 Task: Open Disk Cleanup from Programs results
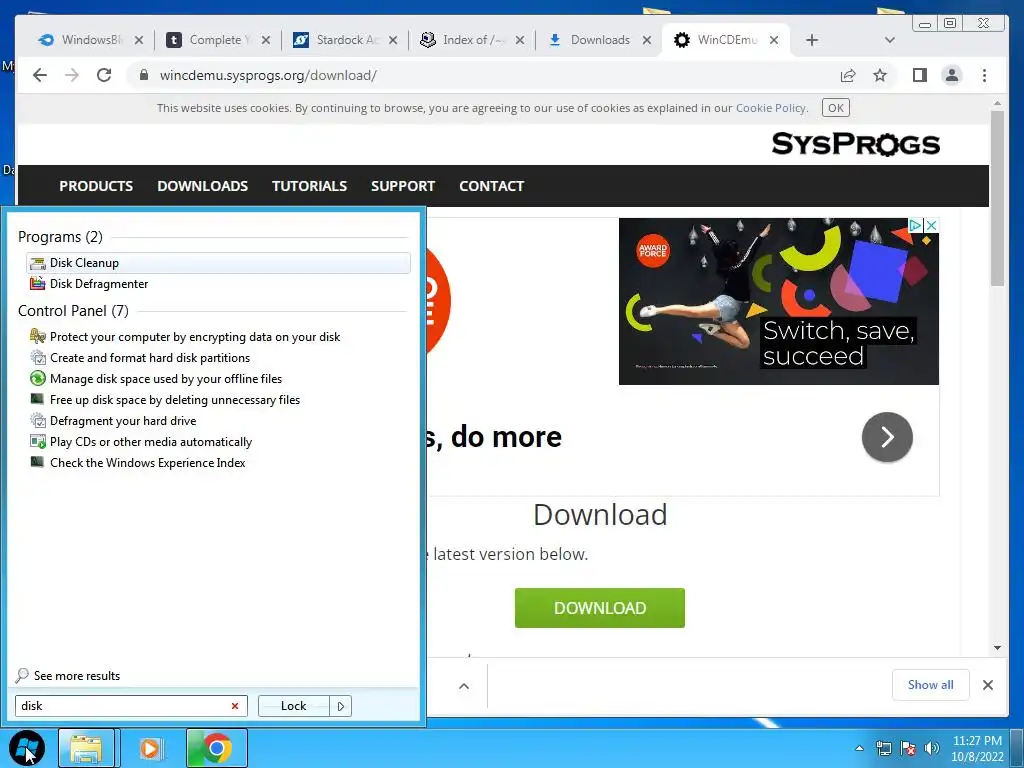[218, 263]
